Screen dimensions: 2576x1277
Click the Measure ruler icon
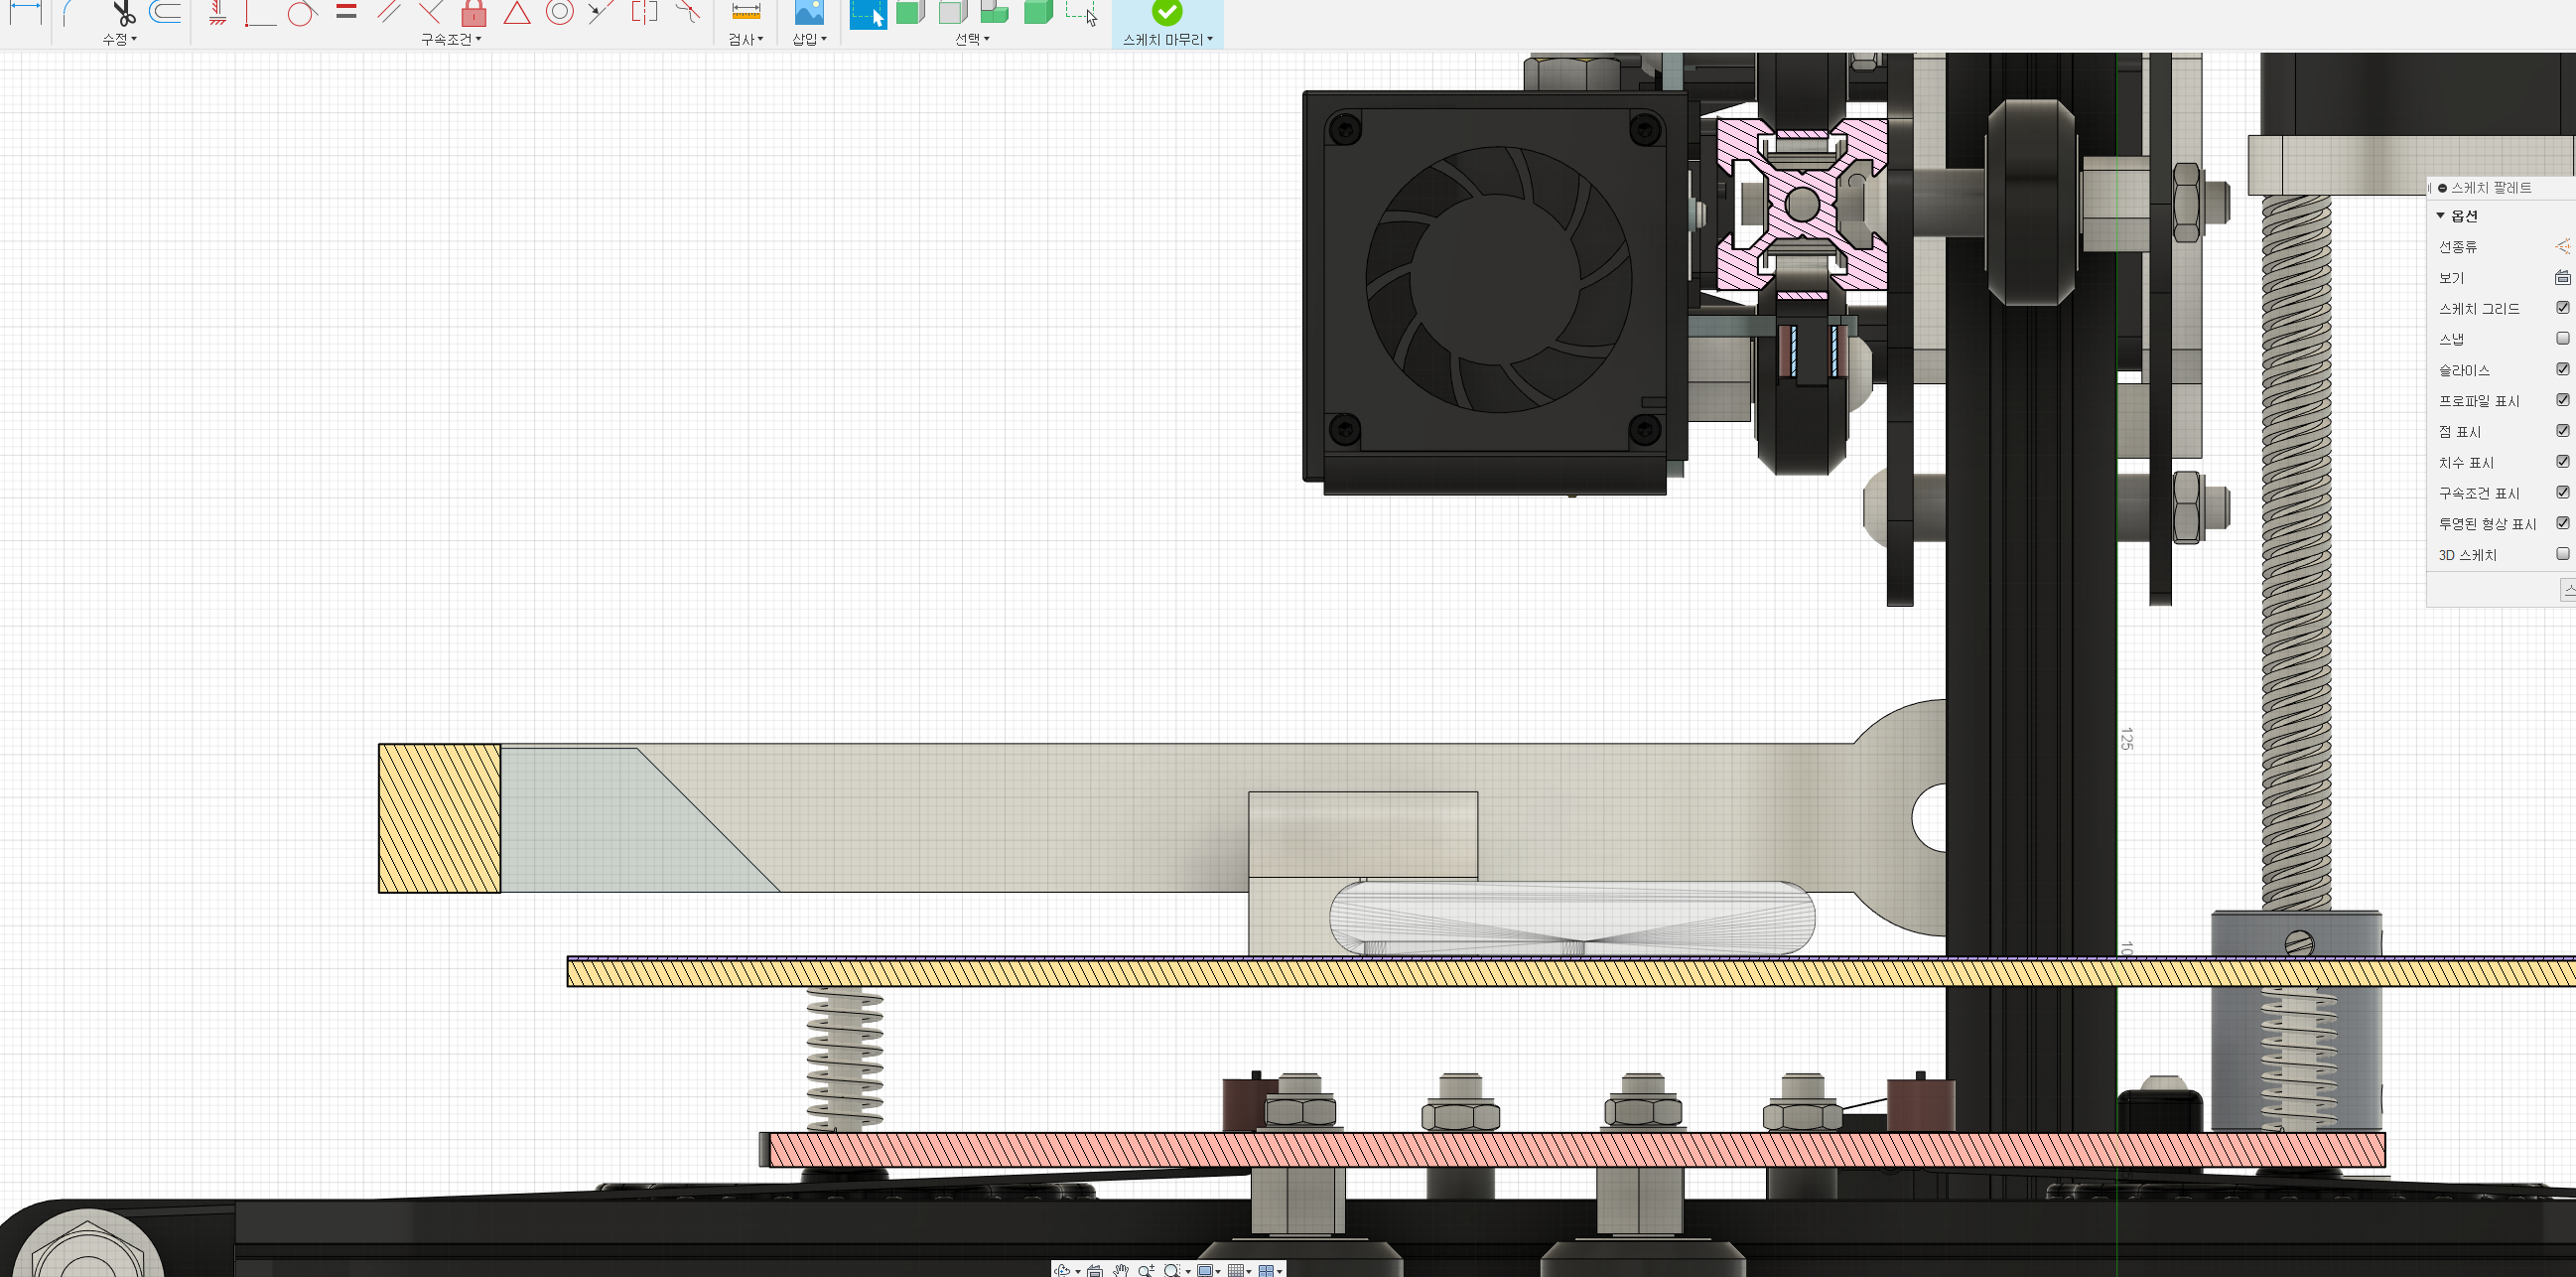point(745,12)
